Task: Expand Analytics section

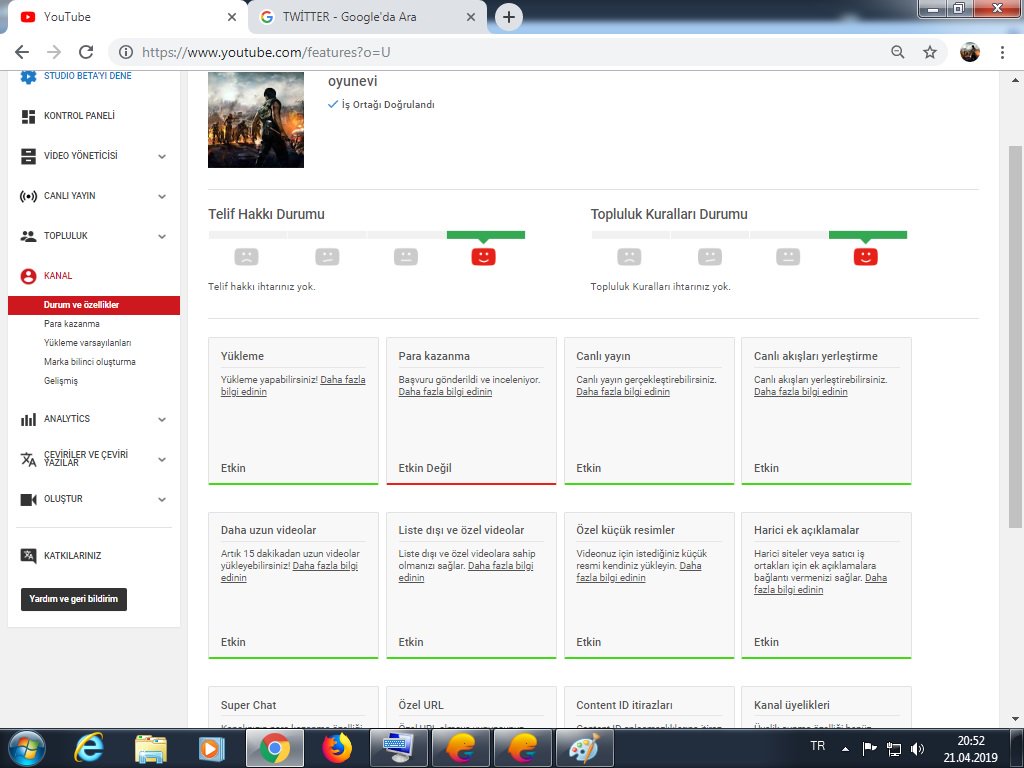Action: [x=162, y=419]
